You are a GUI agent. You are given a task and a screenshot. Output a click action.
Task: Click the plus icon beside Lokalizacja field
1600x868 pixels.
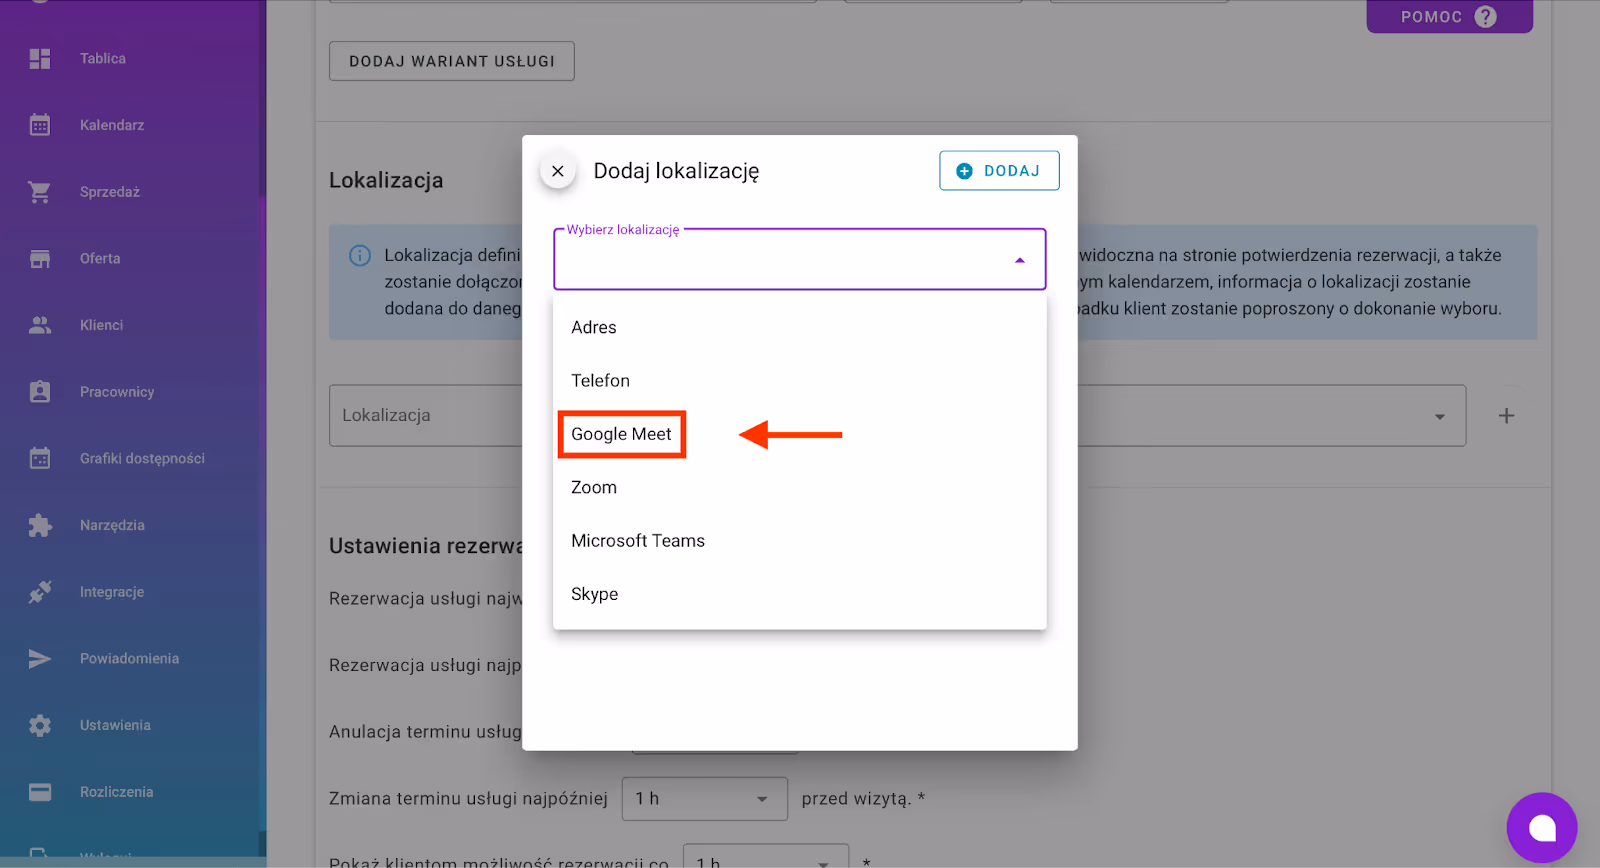1506,416
